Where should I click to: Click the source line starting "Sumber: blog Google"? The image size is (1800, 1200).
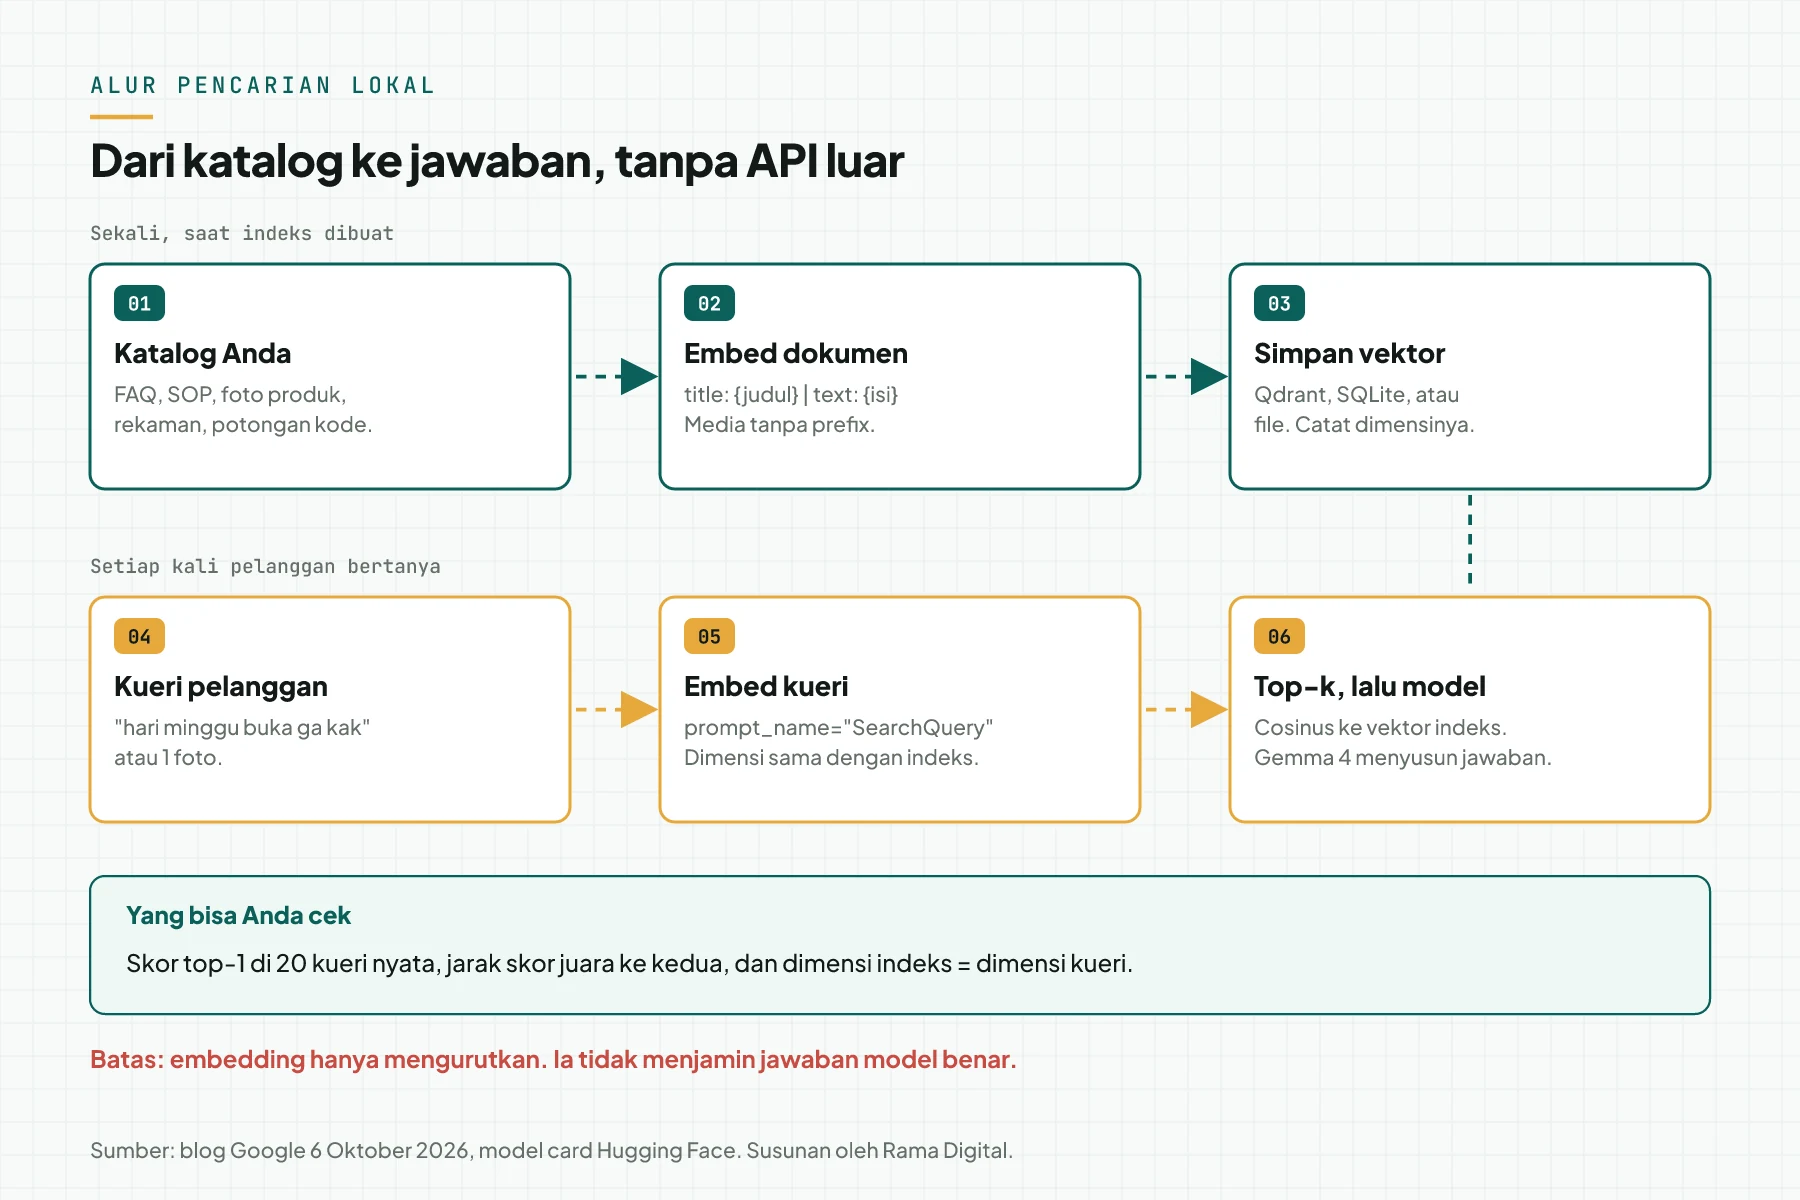(551, 1151)
